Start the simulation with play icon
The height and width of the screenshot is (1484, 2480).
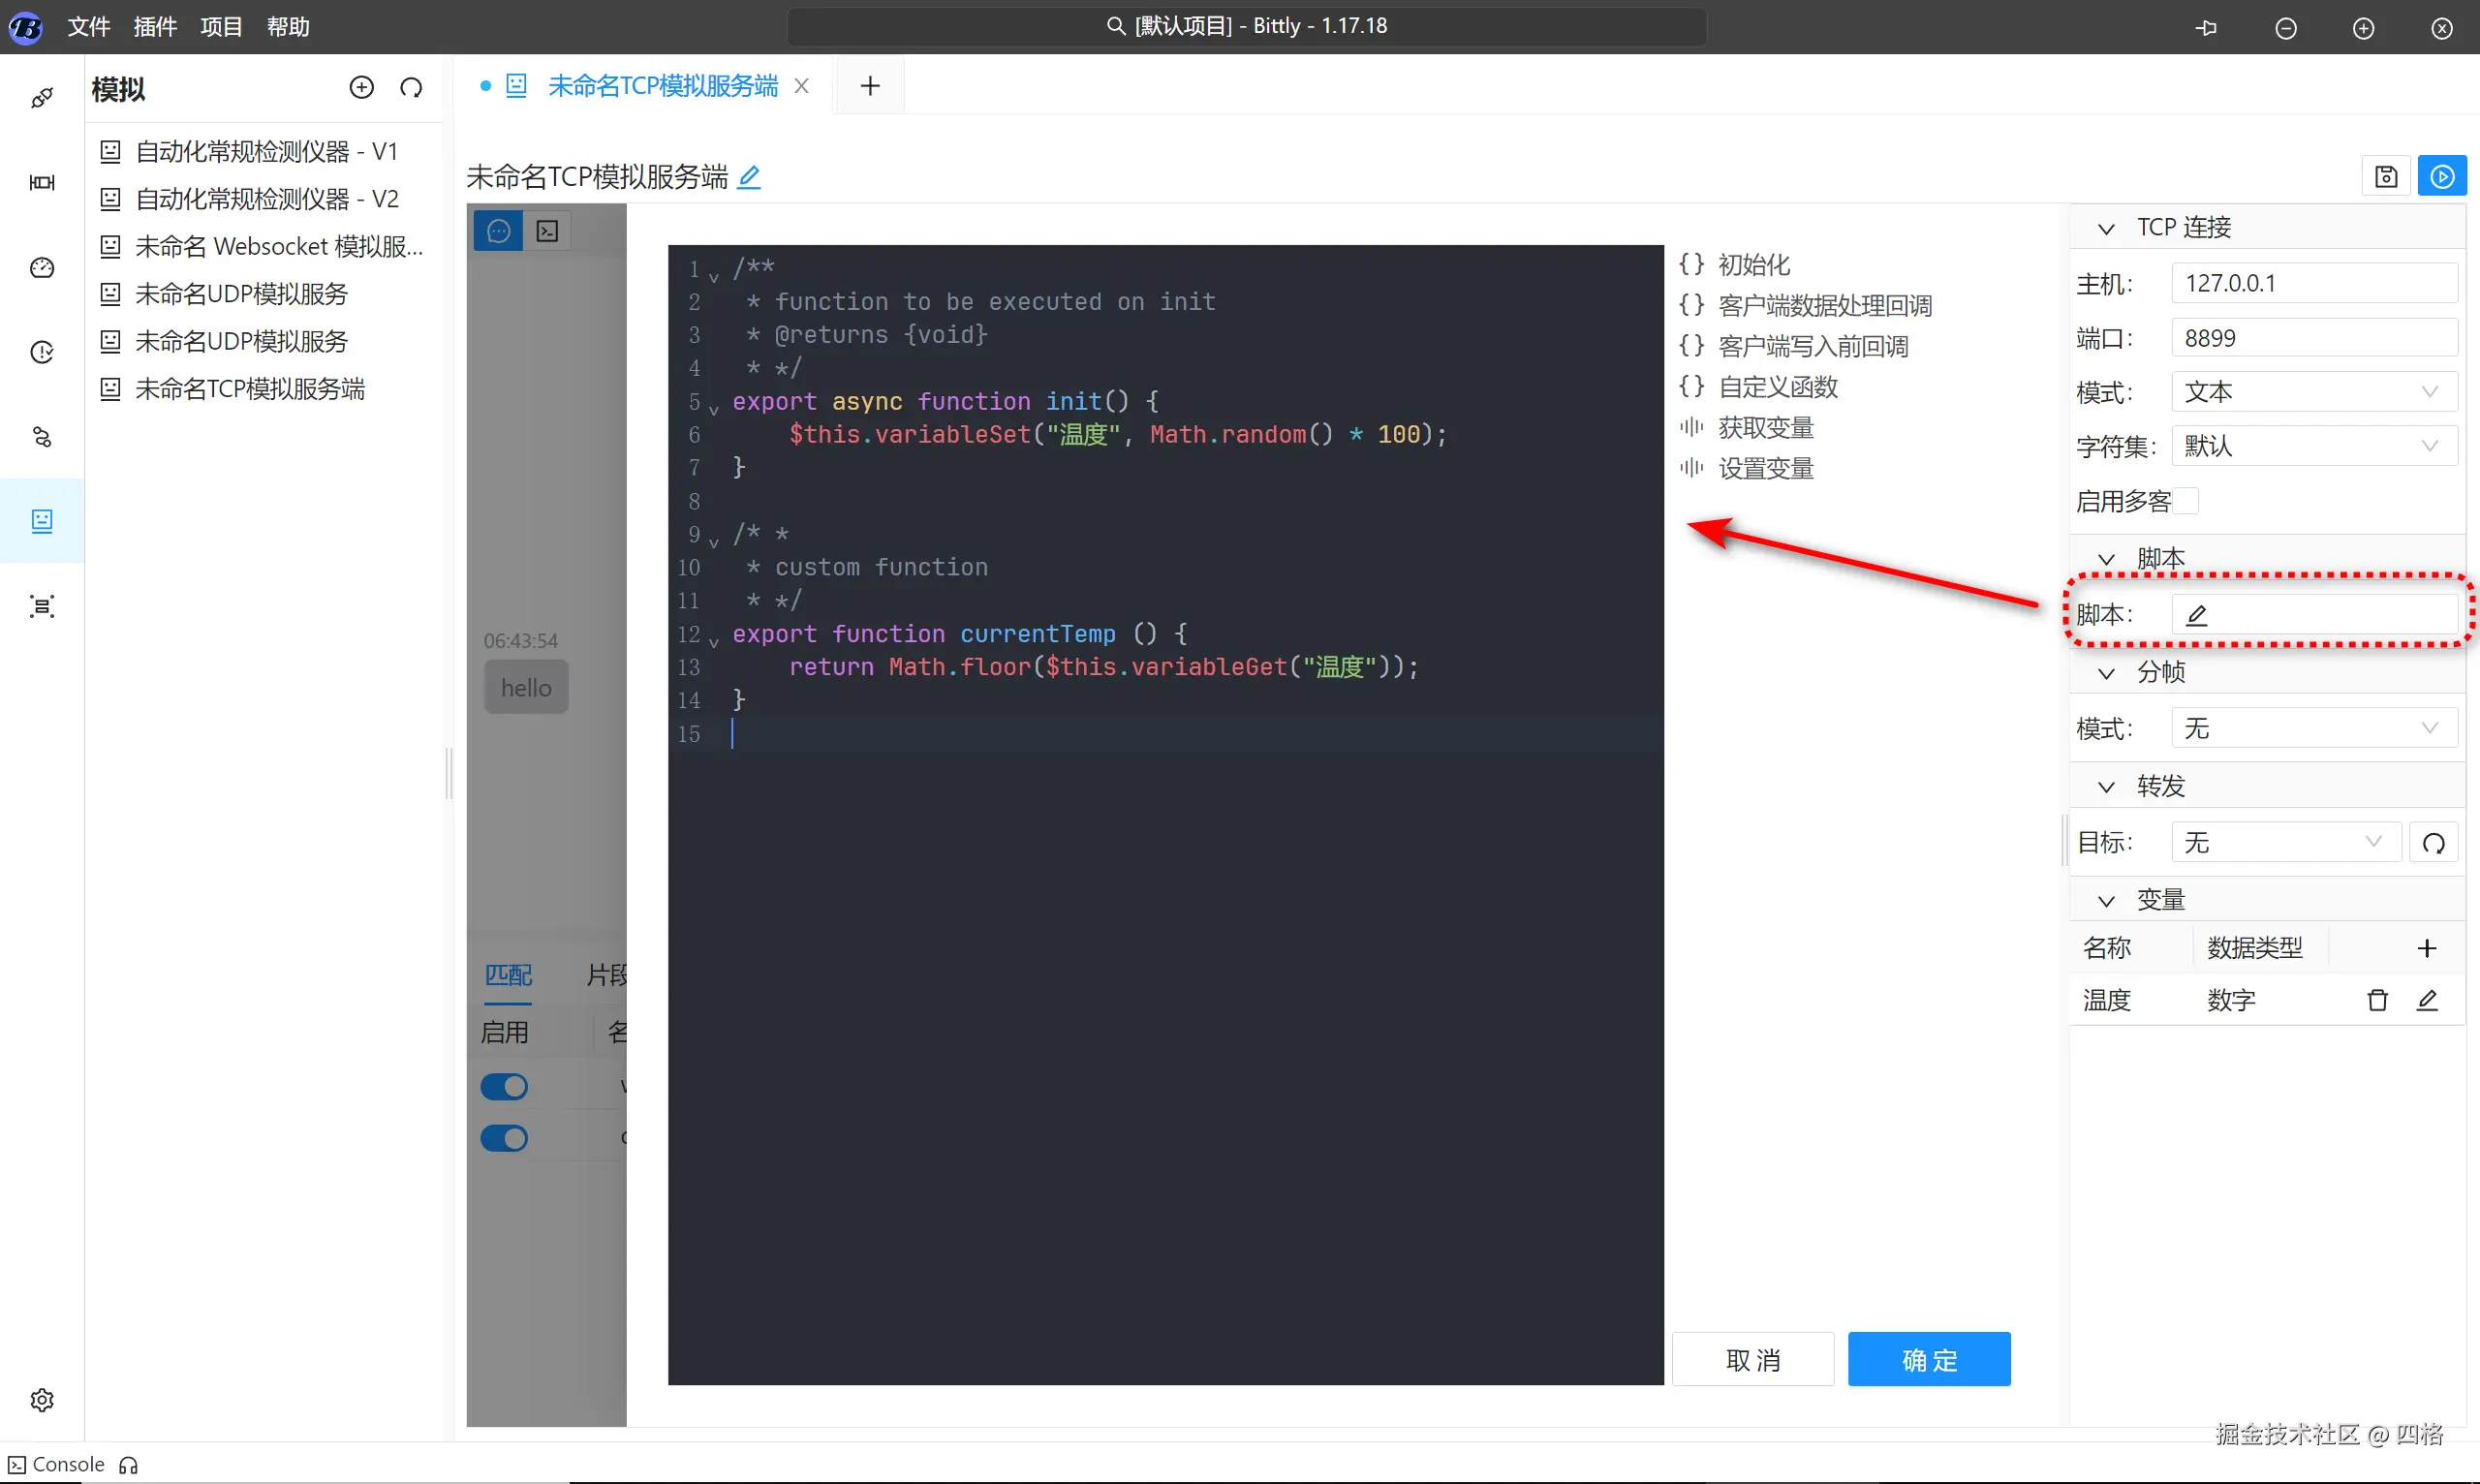(x=2442, y=177)
